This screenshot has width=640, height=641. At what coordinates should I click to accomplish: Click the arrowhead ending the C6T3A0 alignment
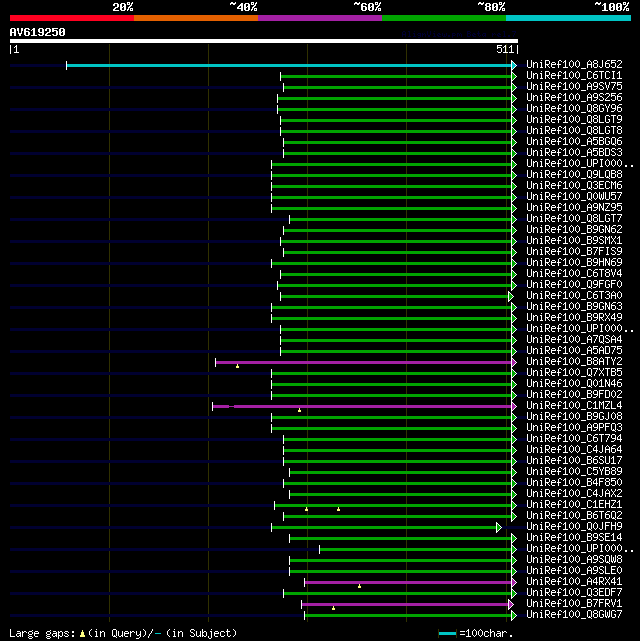point(510,296)
